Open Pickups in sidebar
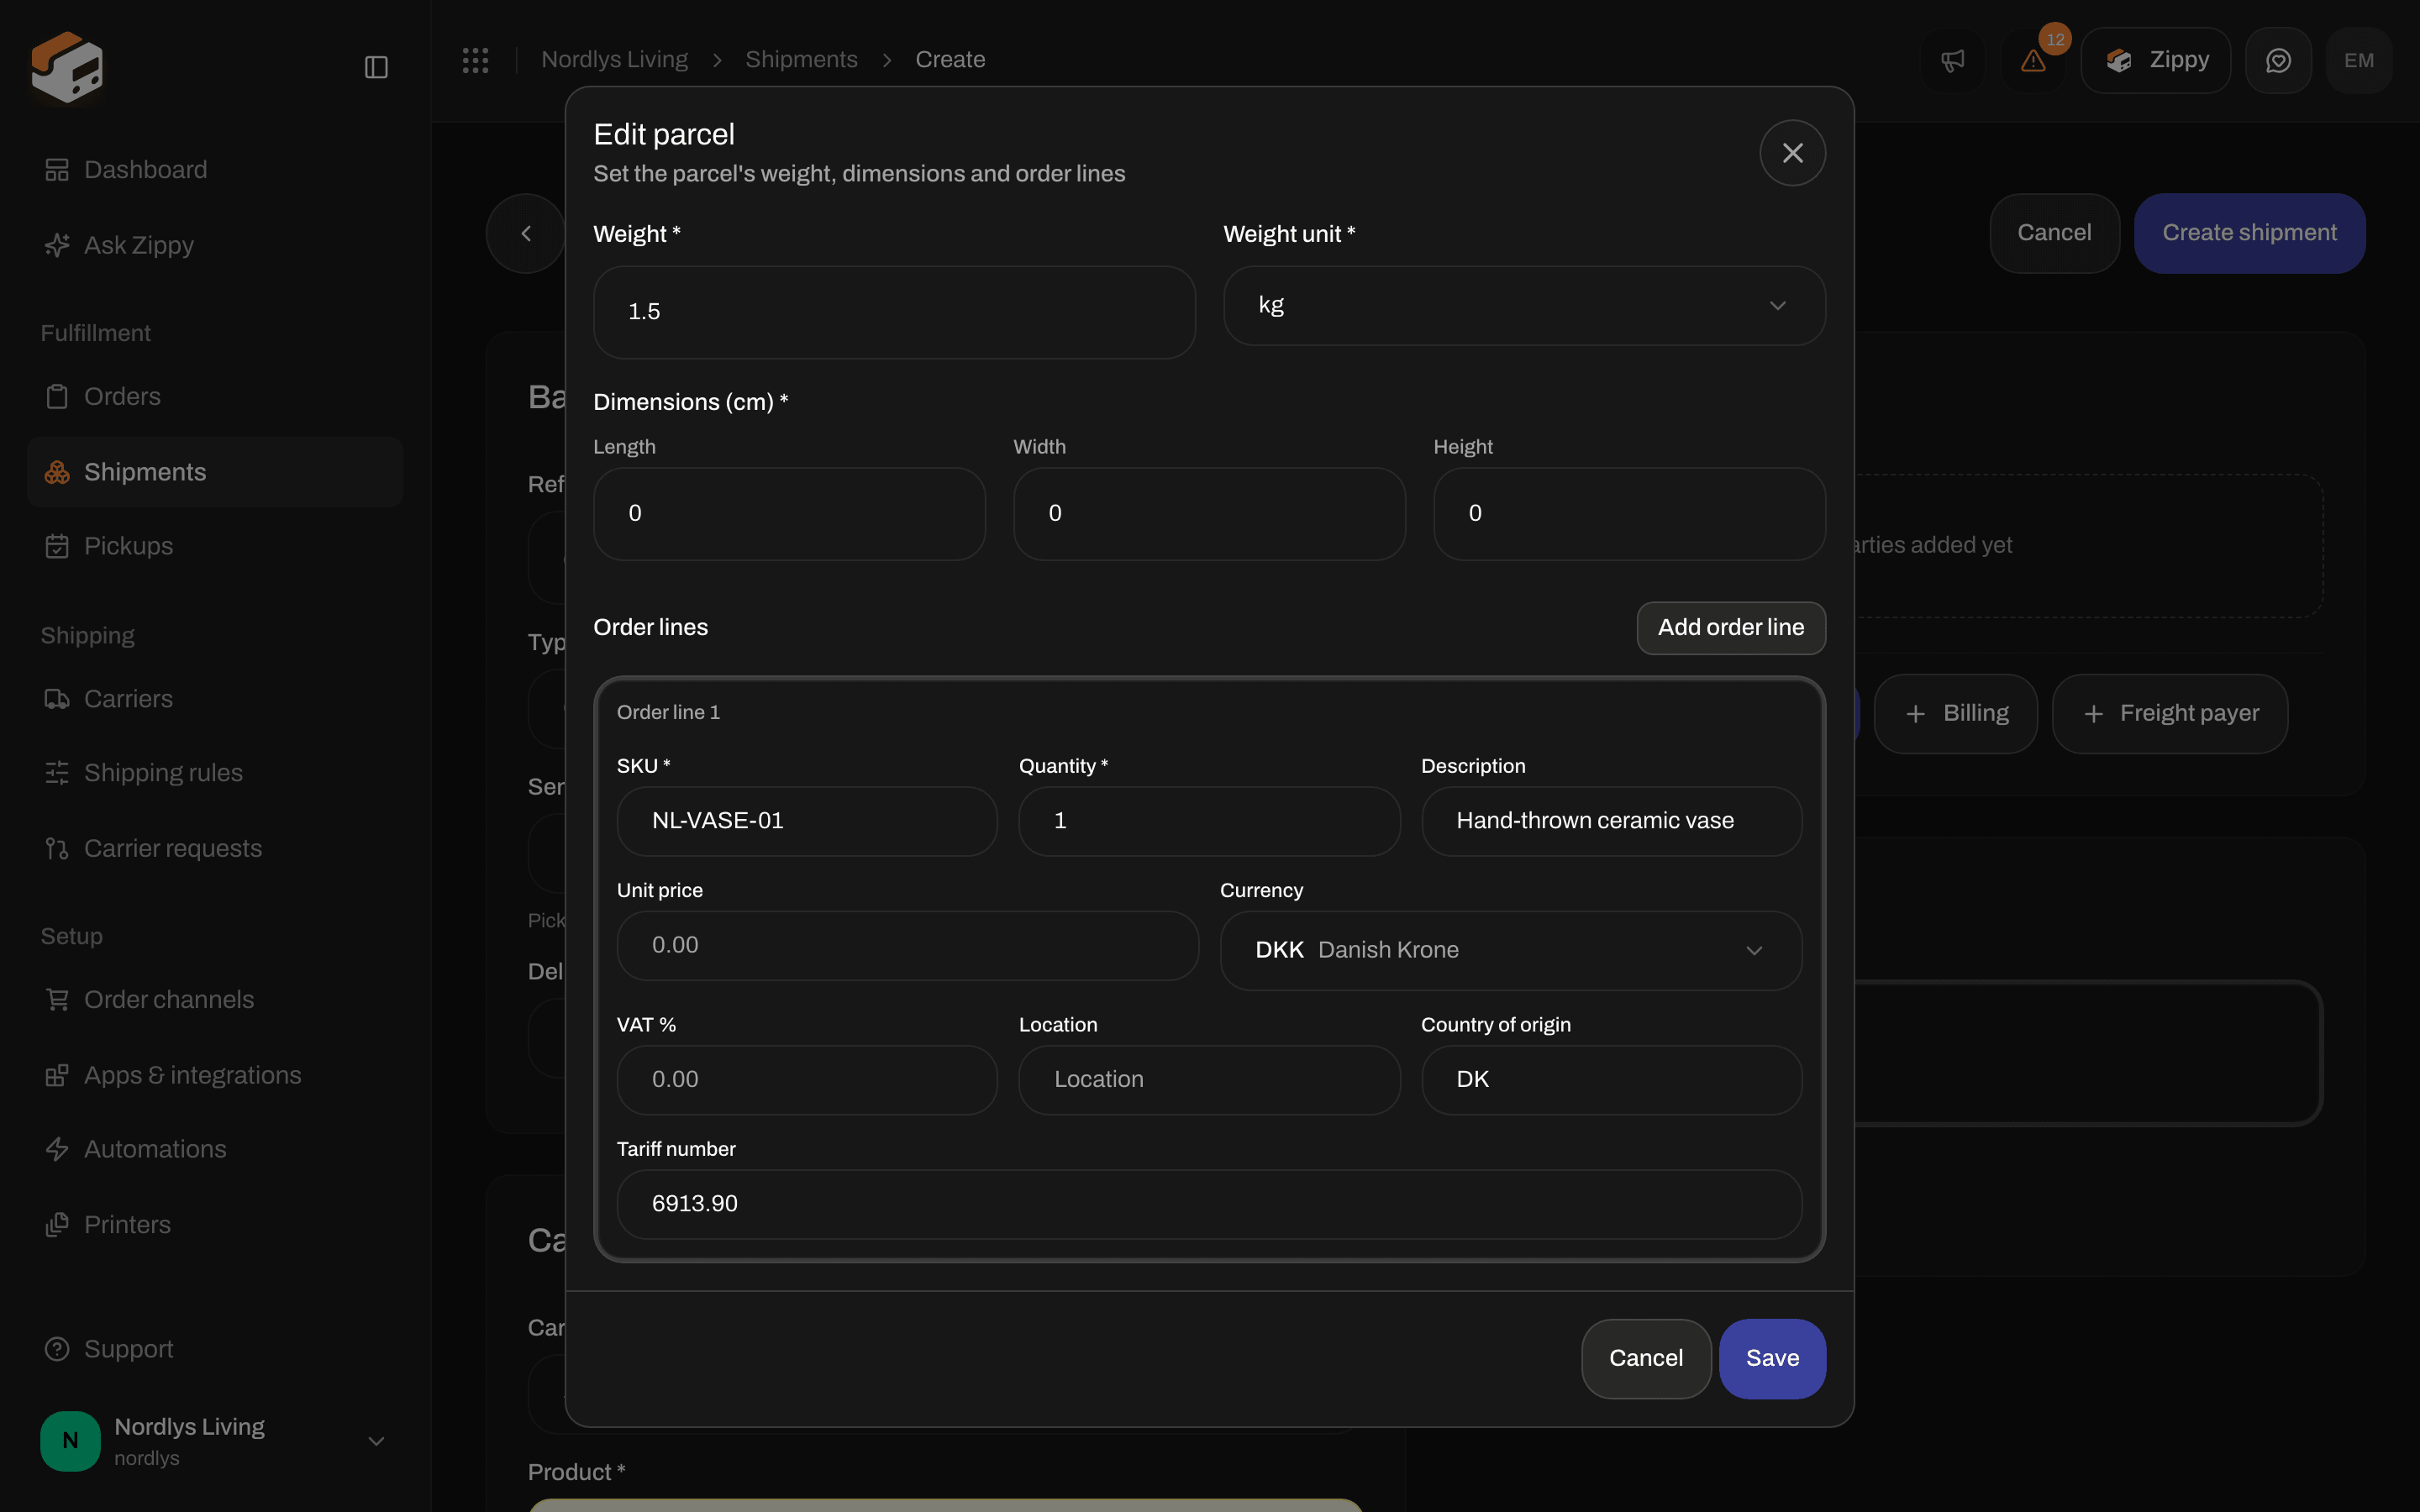This screenshot has height=1512, width=2420. 215,546
